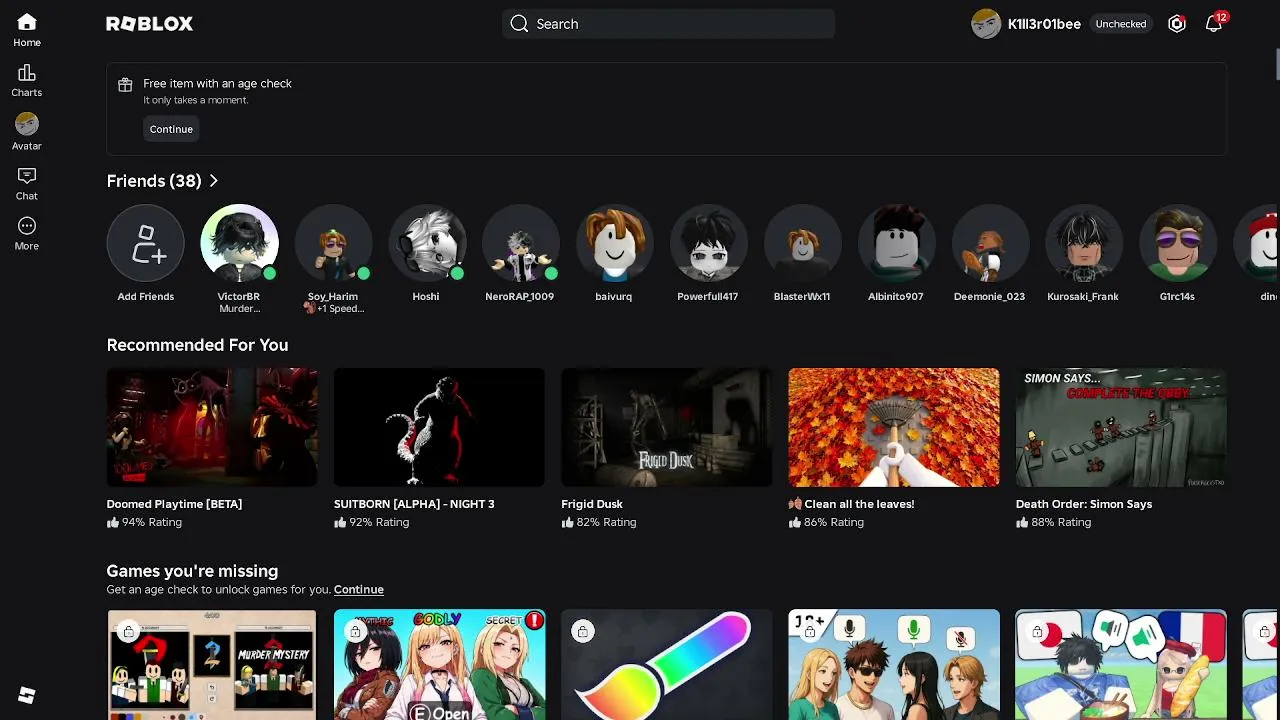
Task: Open friend Powerfull417's avatar
Action: coord(708,243)
